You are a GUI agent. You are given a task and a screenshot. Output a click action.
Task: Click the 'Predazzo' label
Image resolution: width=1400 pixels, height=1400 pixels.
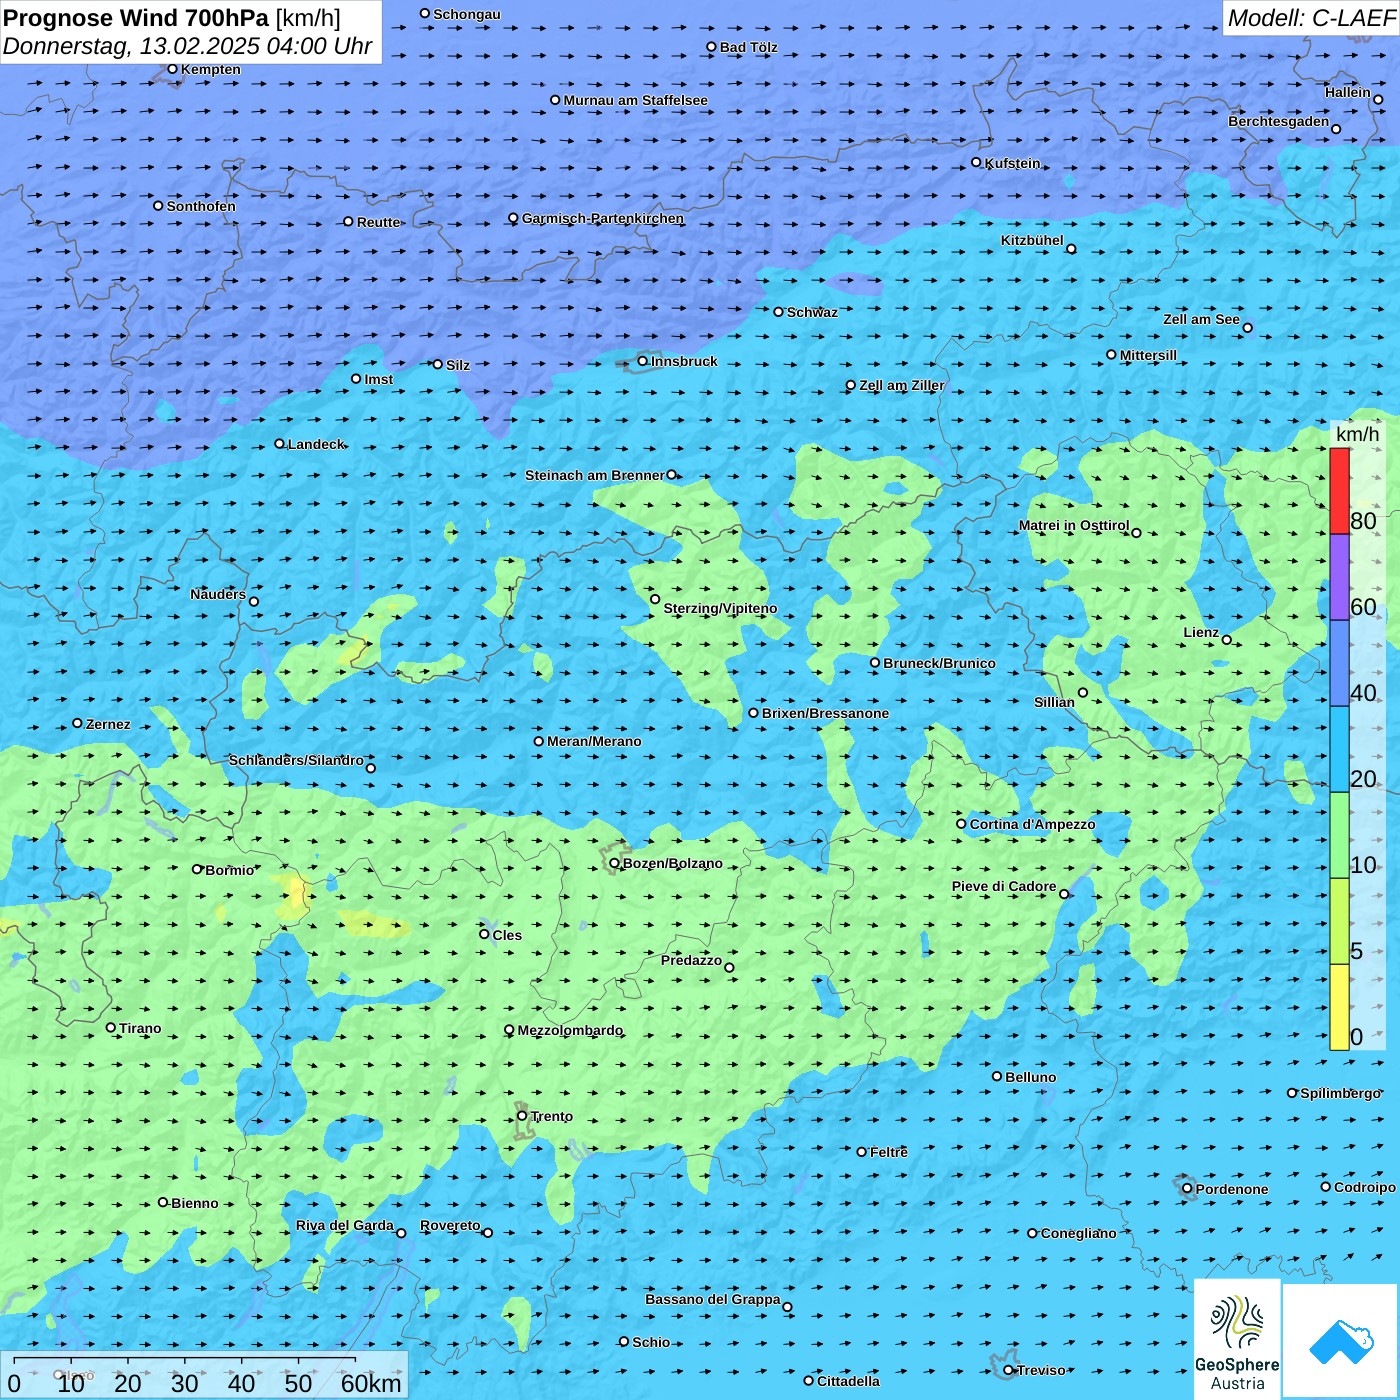pyautogui.click(x=691, y=960)
